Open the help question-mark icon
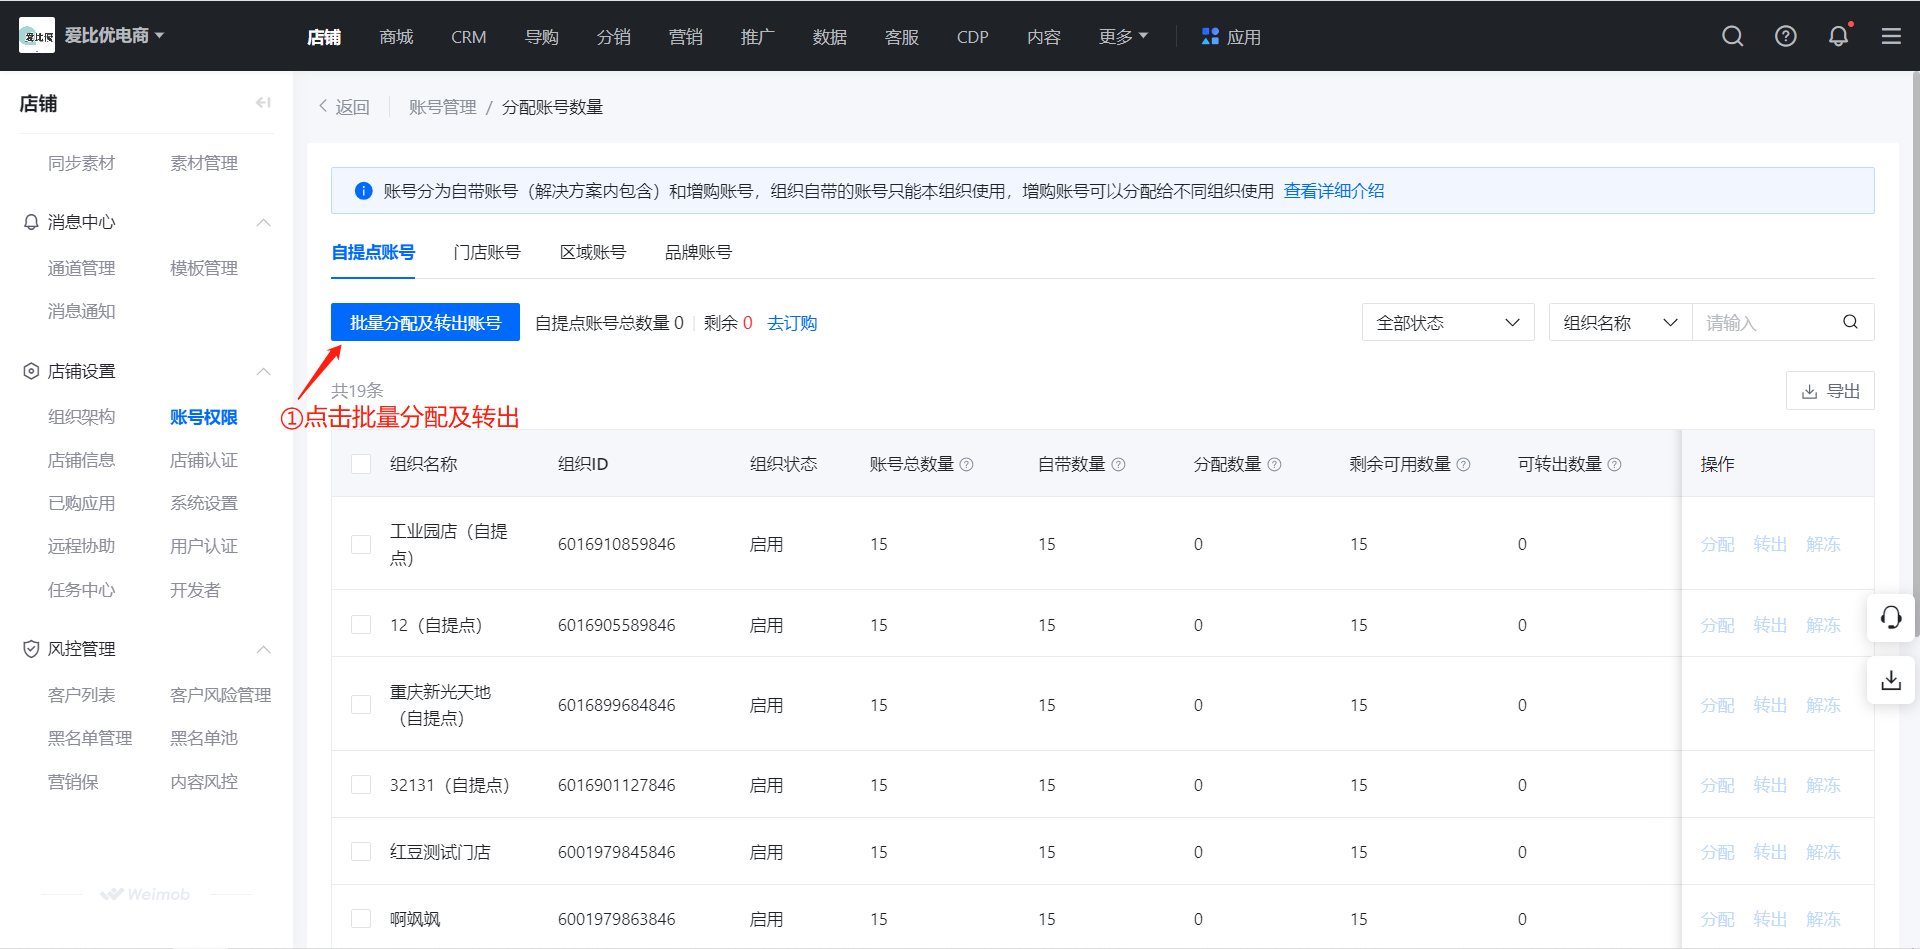The width and height of the screenshot is (1920, 949). [1785, 37]
